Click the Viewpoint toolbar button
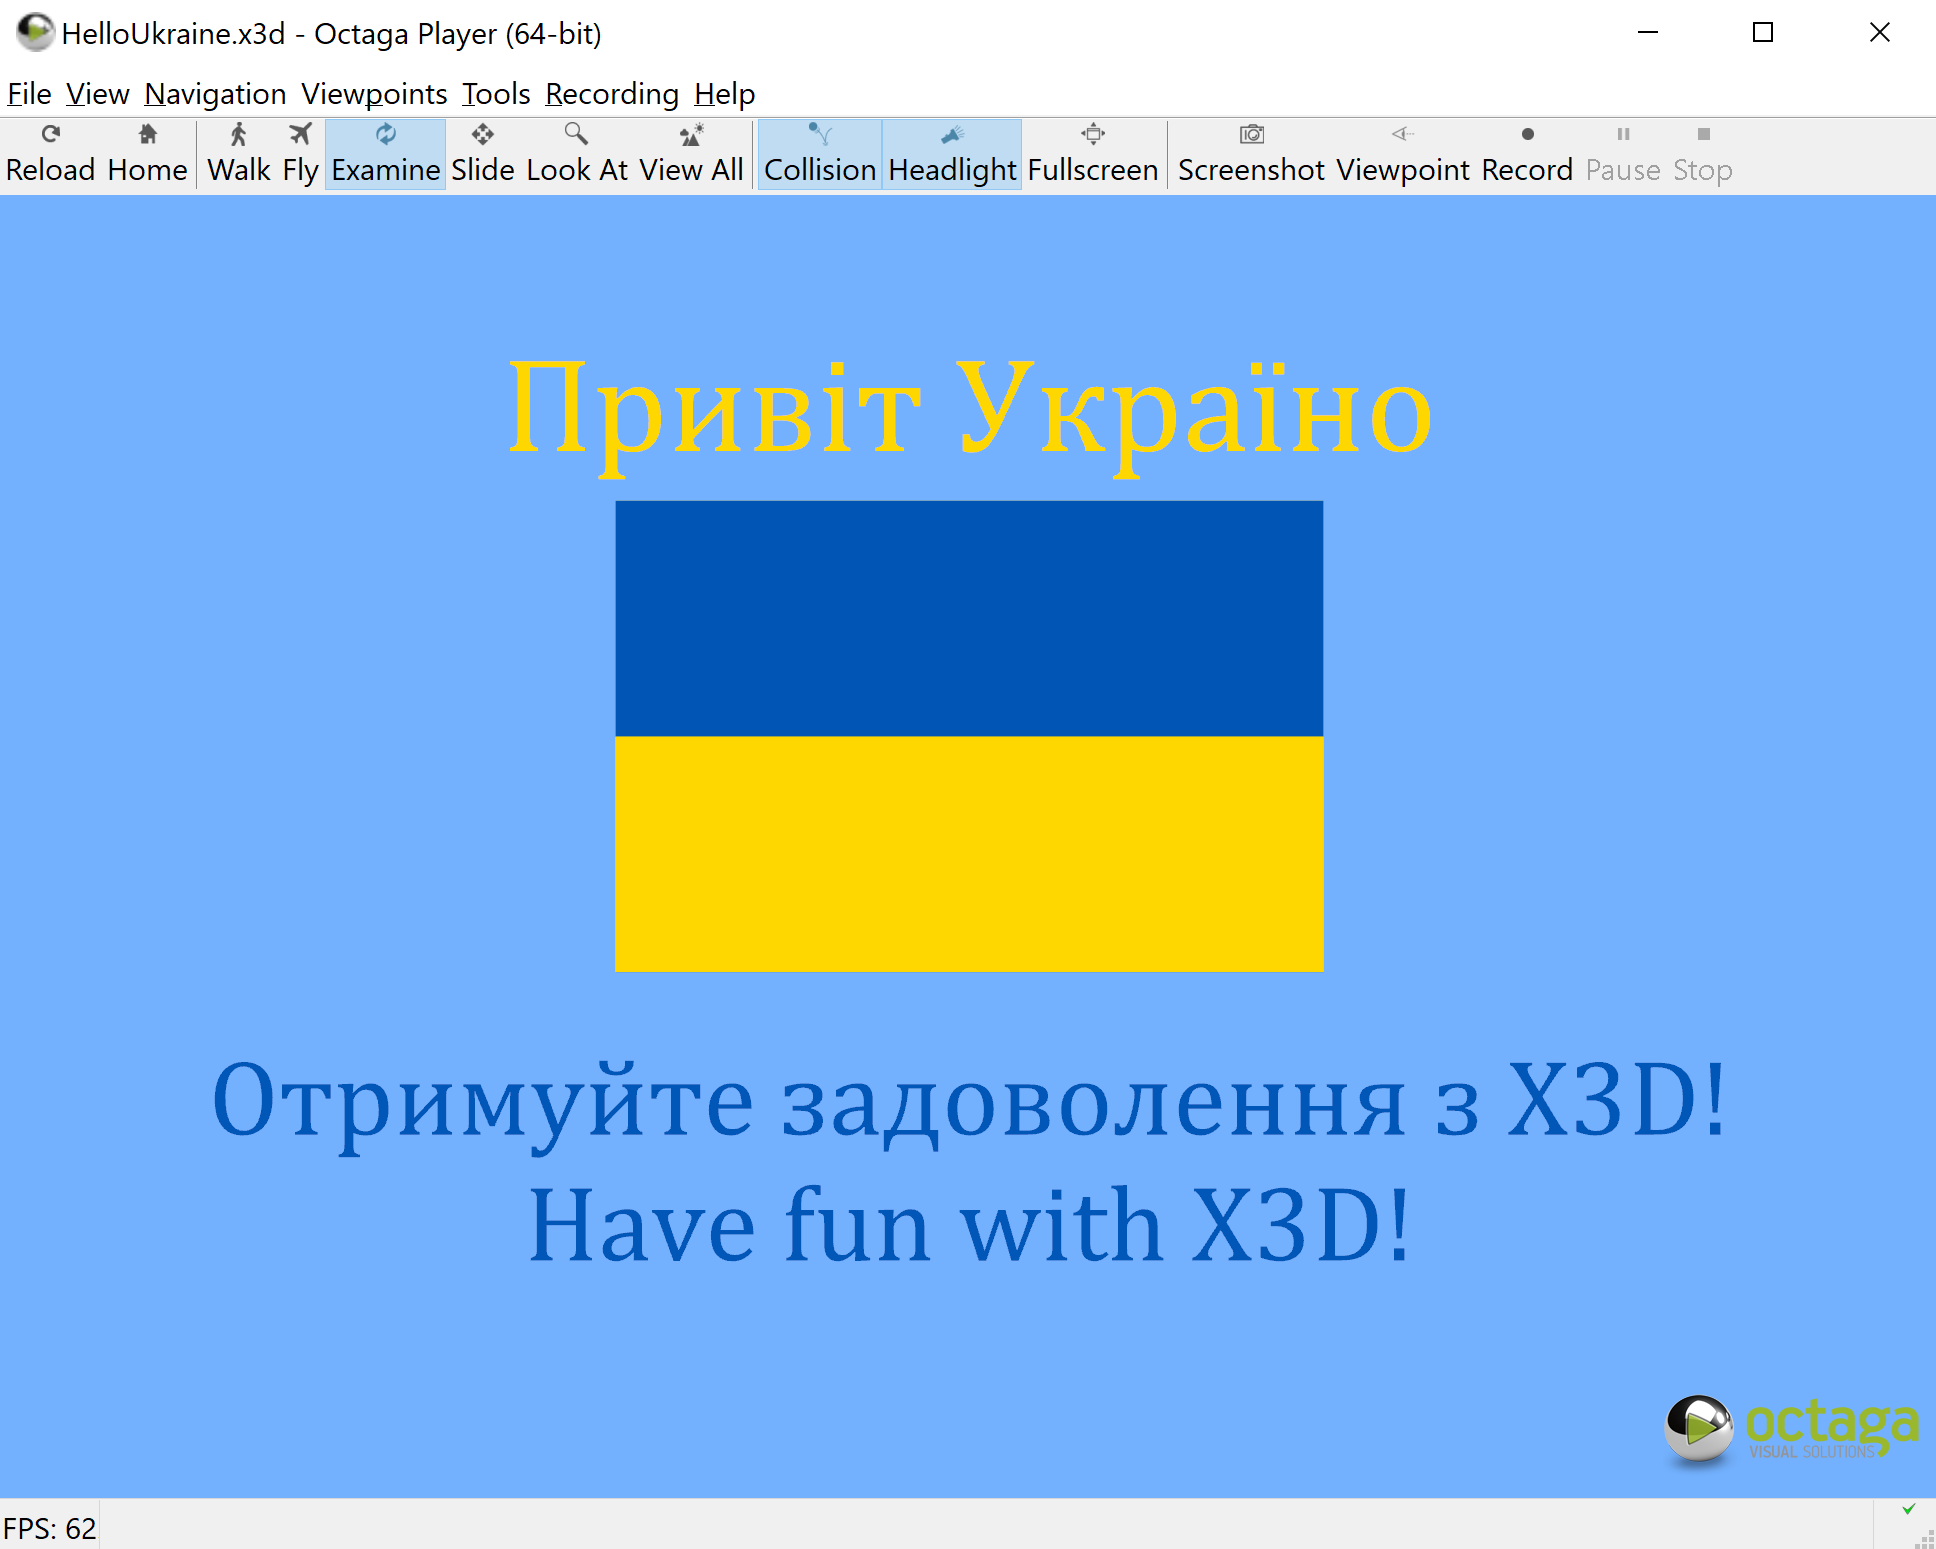This screenshot has height=1549, width=1936. click(1402, 153)
